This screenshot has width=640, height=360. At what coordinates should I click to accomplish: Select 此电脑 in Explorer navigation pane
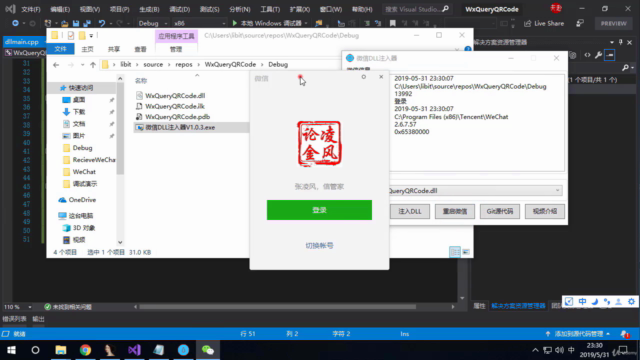[80, 216]
